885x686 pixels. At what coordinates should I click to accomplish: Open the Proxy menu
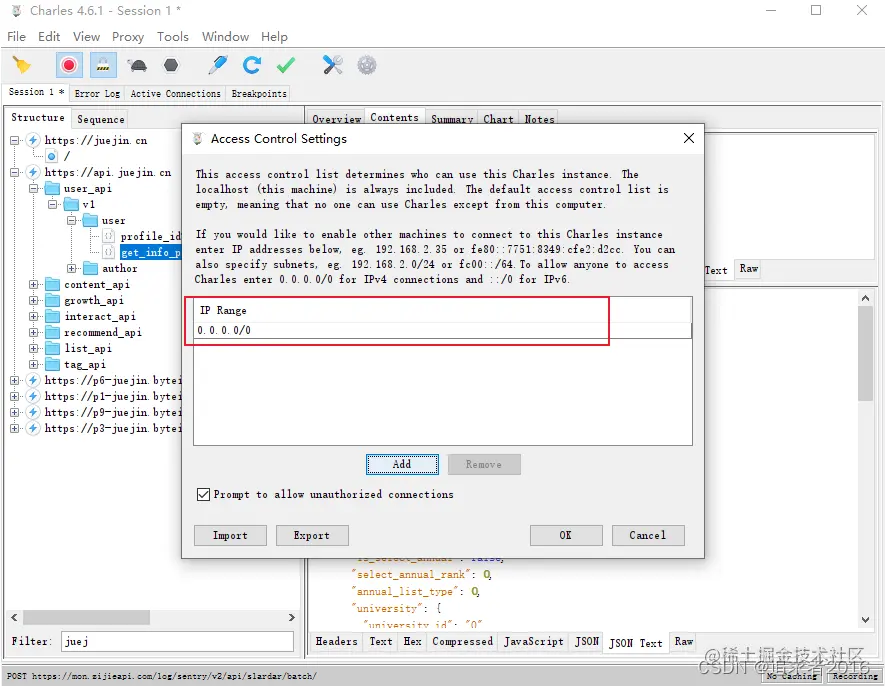pyautogui.click(x=128, y=37)
